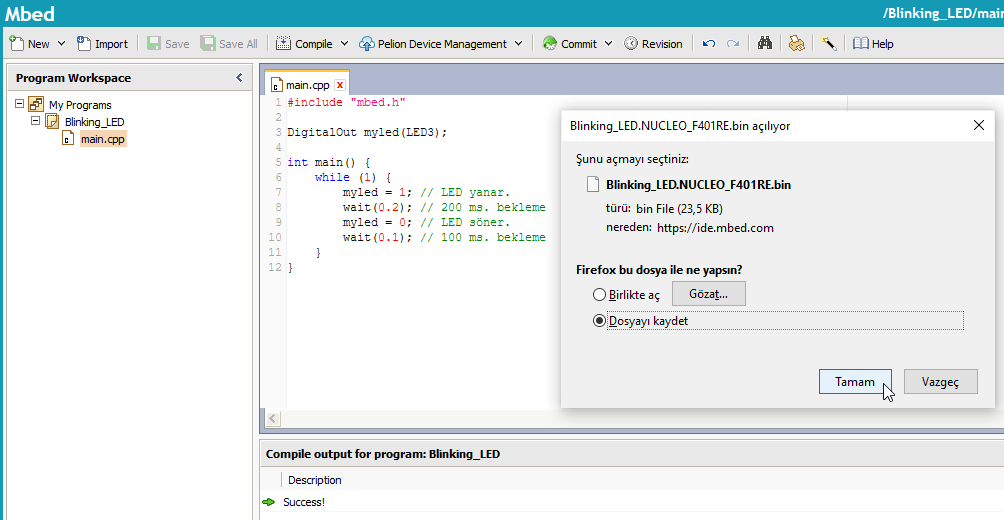The height and width of the screenshot is (520, 1004).
Task: Click the Save All toolbar button
Action: [229, 44]
